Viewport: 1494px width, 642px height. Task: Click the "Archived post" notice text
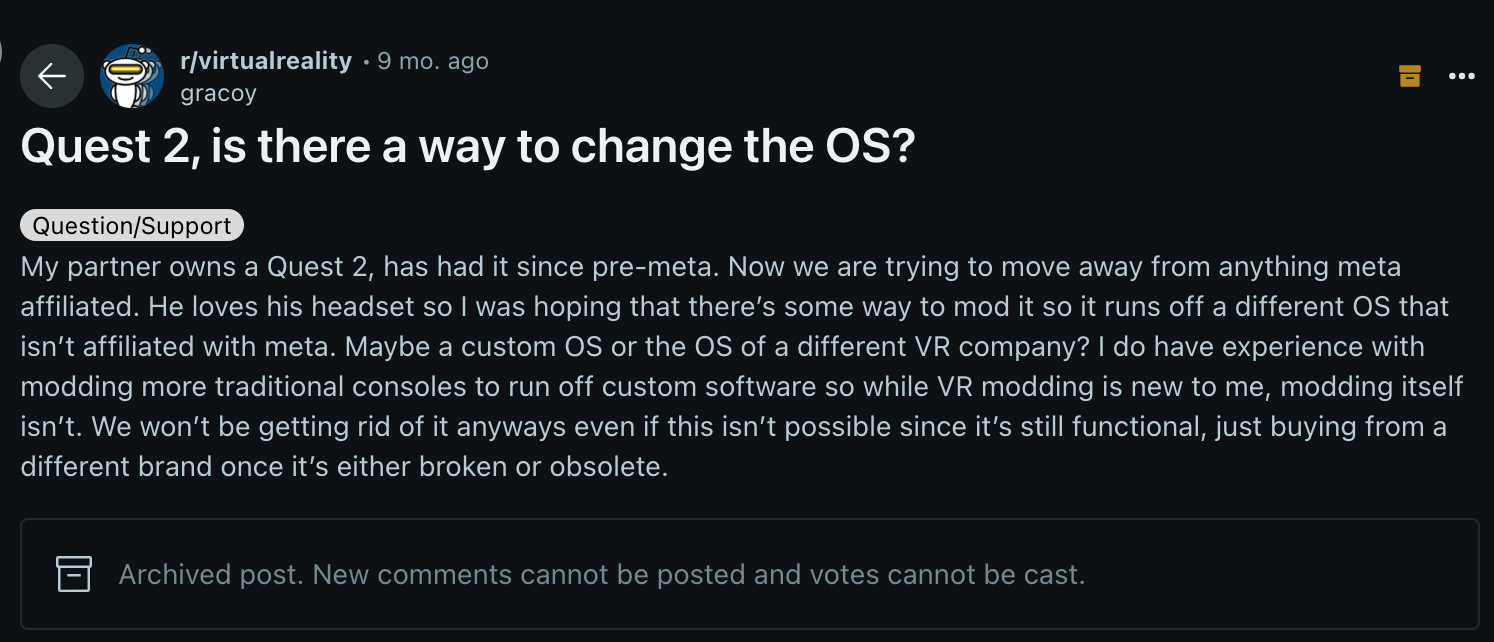tap(212, 575)
